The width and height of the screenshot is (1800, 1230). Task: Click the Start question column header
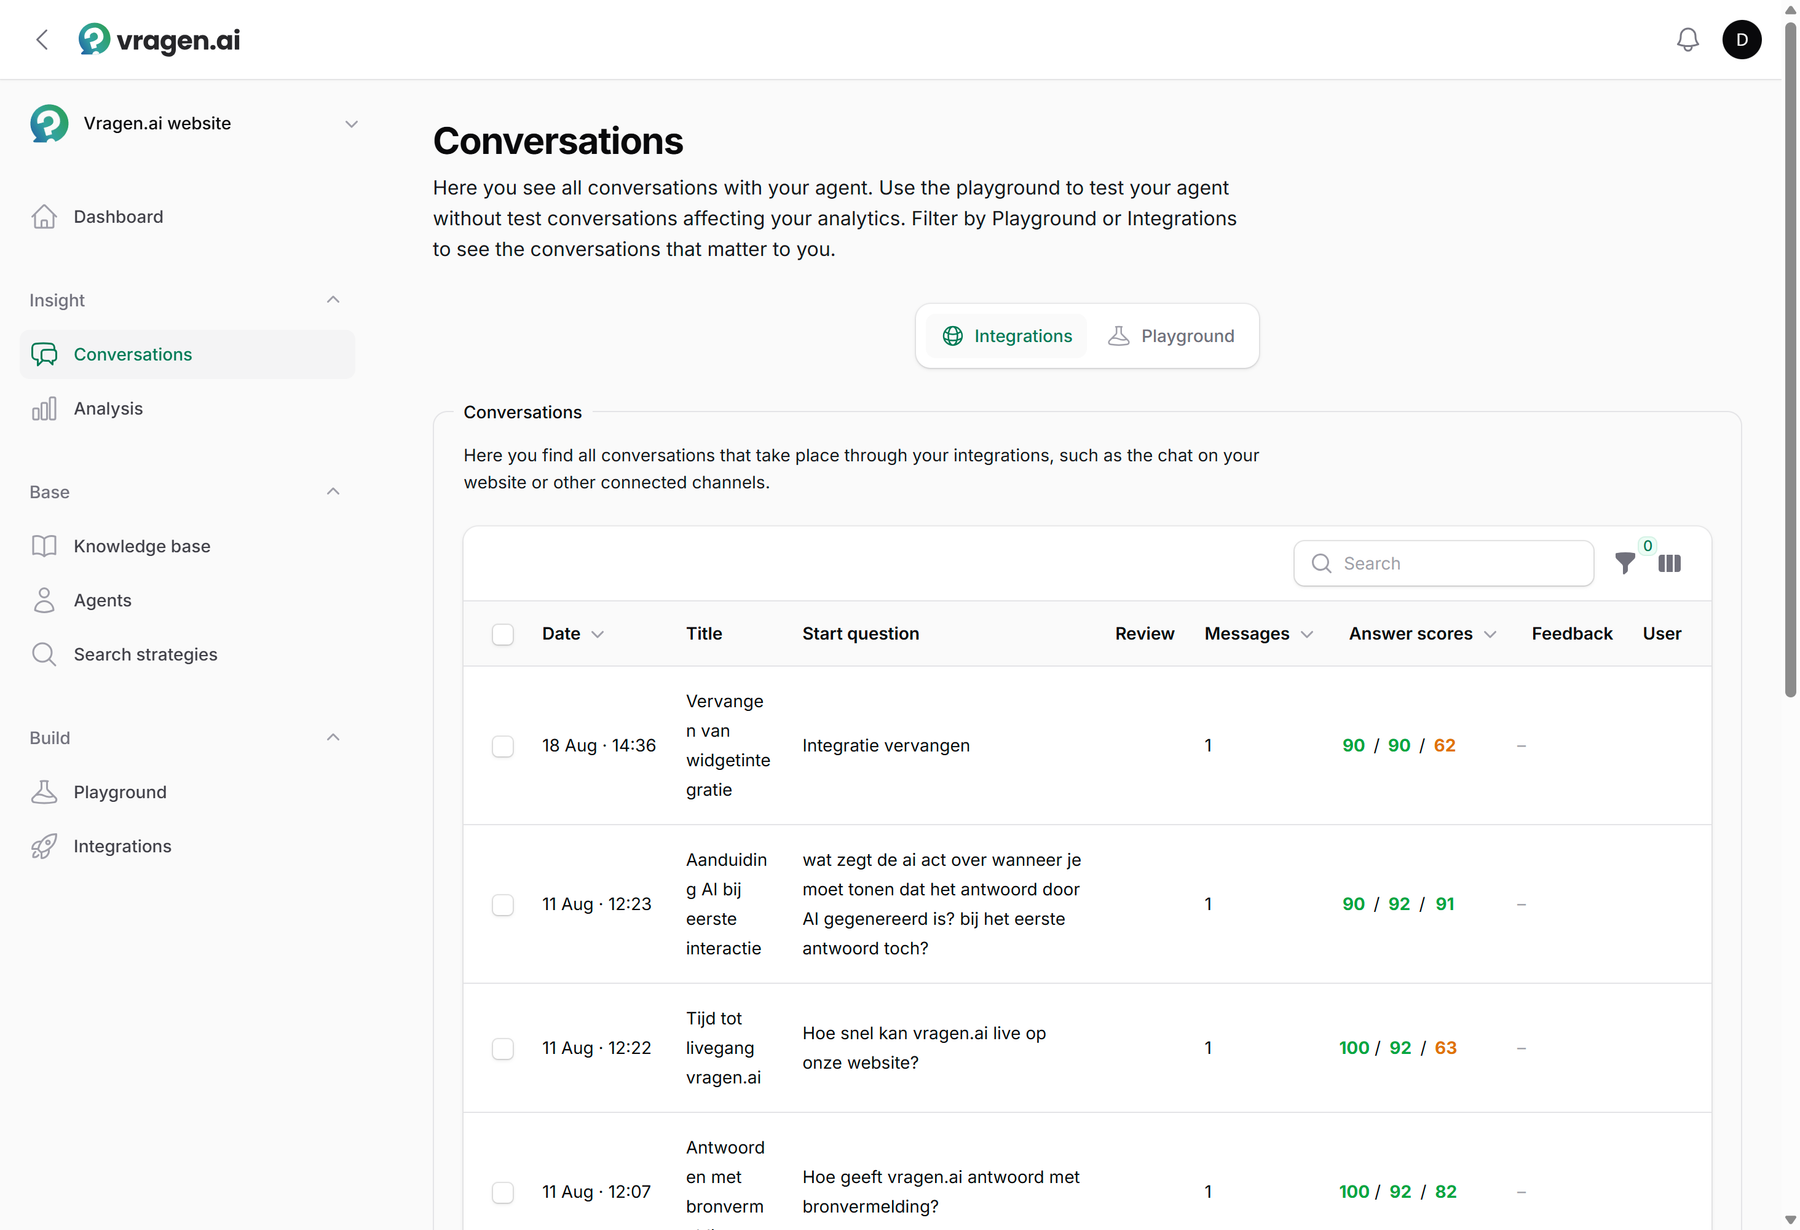coord(861,634)
